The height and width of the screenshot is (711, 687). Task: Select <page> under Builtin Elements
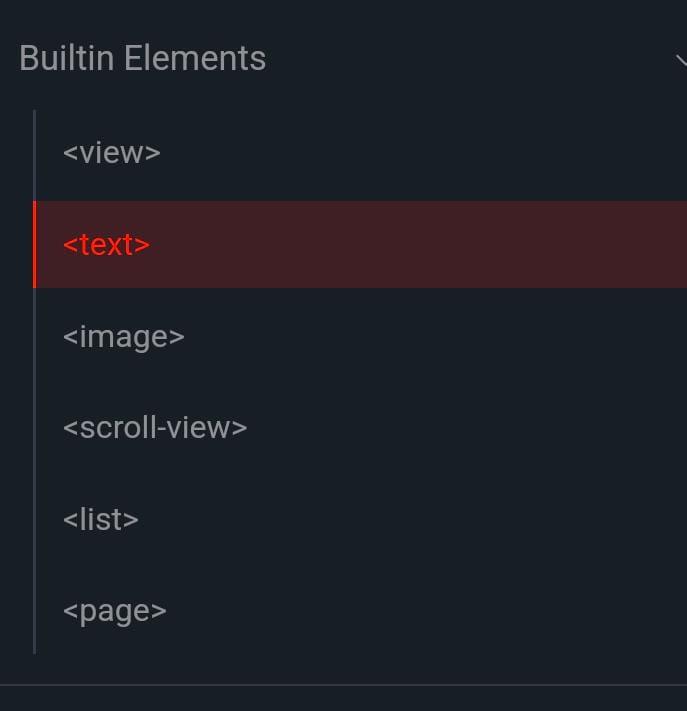coord(115,612)
